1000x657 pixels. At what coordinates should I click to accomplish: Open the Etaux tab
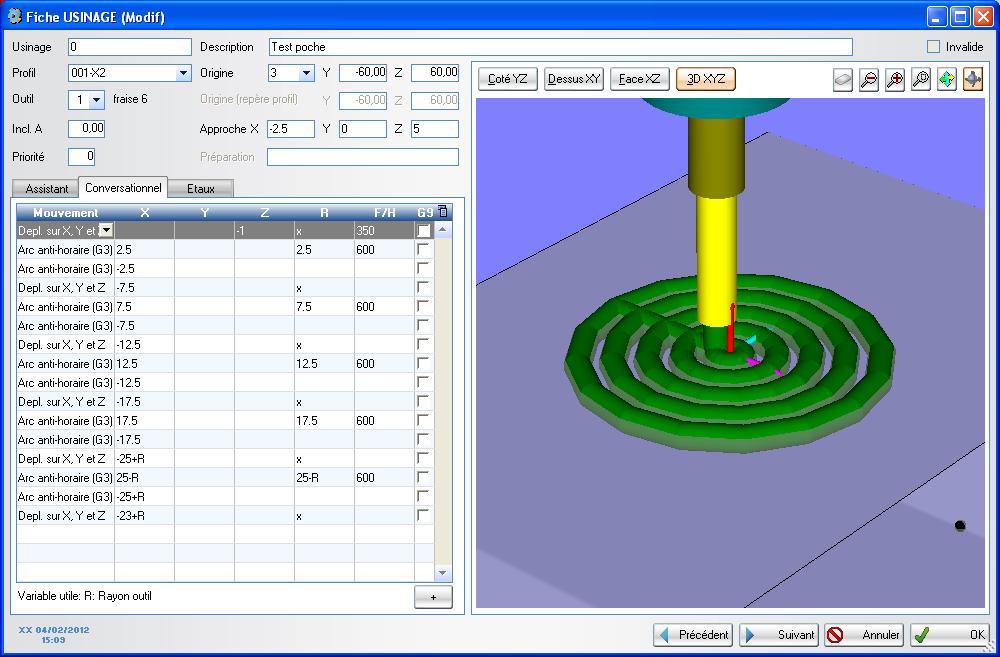point(201,189)
